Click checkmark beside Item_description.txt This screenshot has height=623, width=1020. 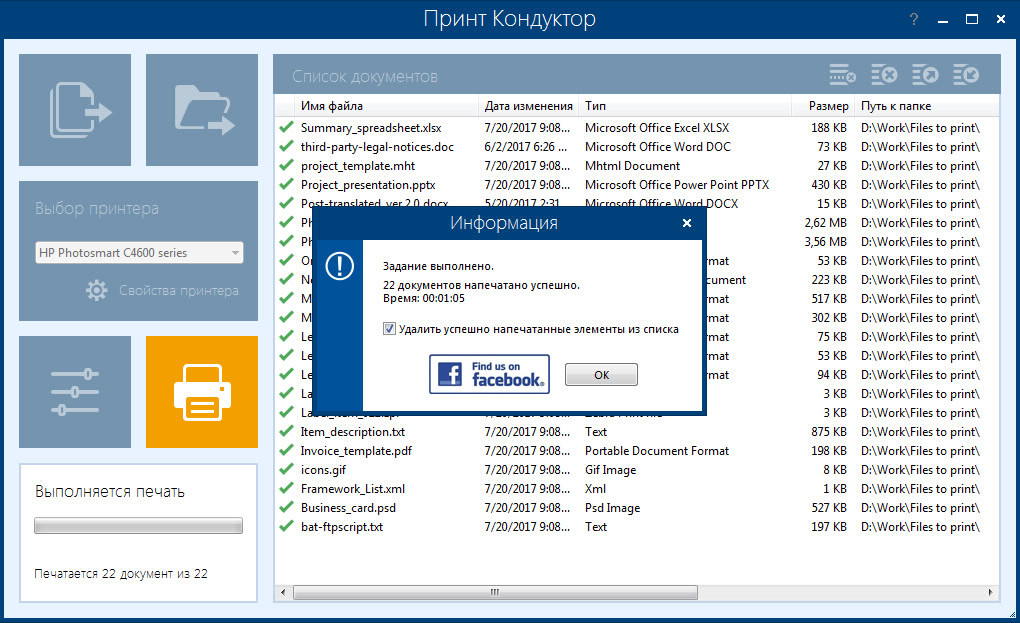tap(286, 431)
